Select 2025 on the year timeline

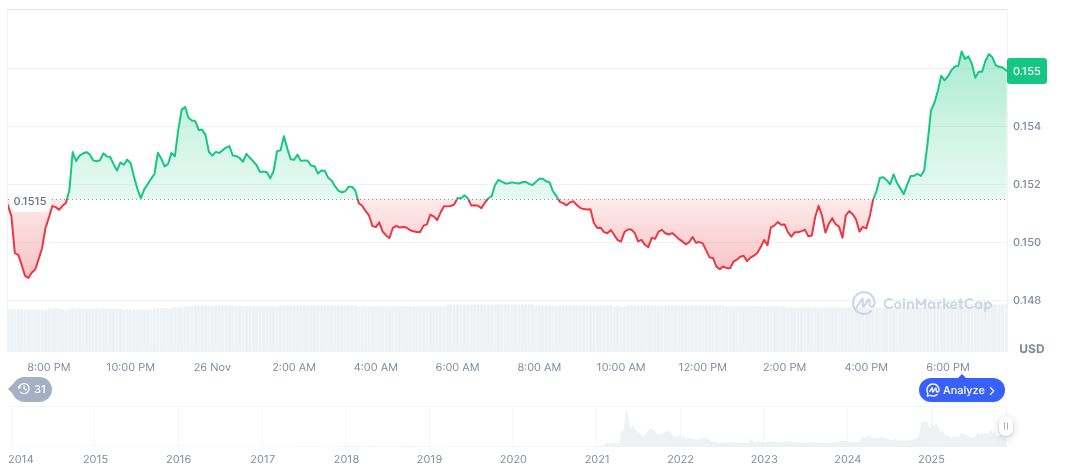coord(932,459)
